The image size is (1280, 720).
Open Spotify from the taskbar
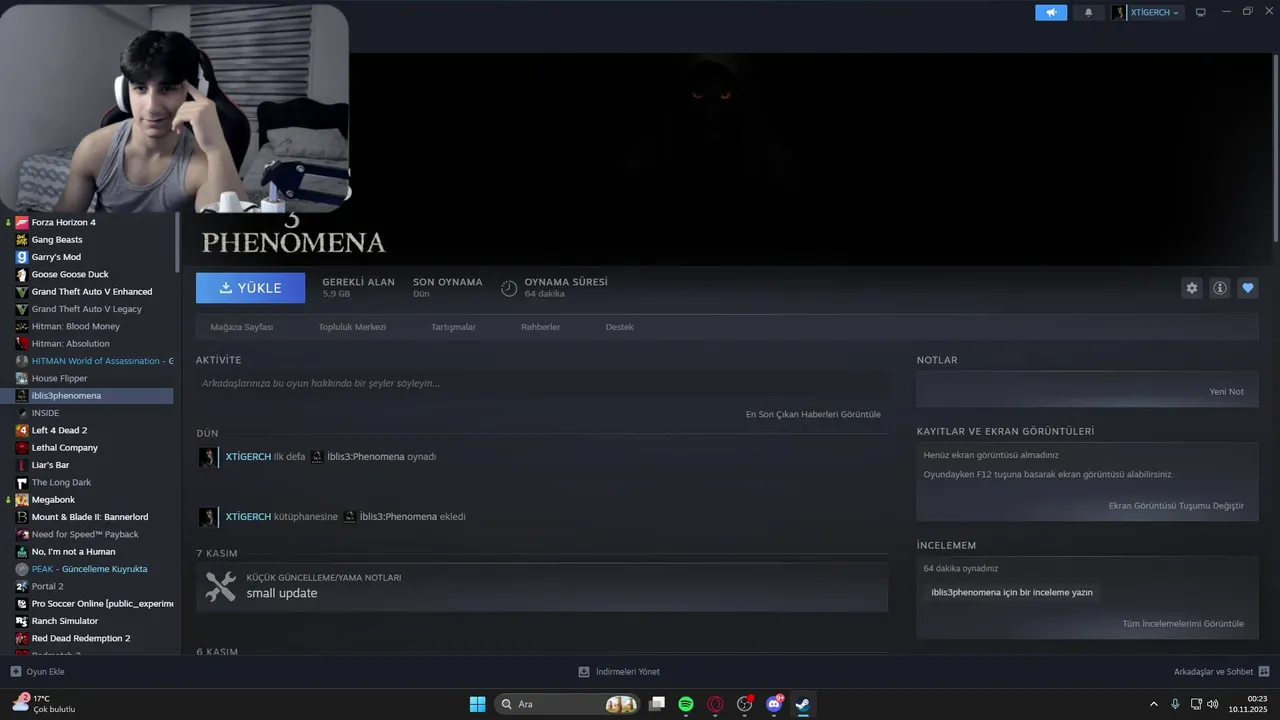tap(686, 704)
